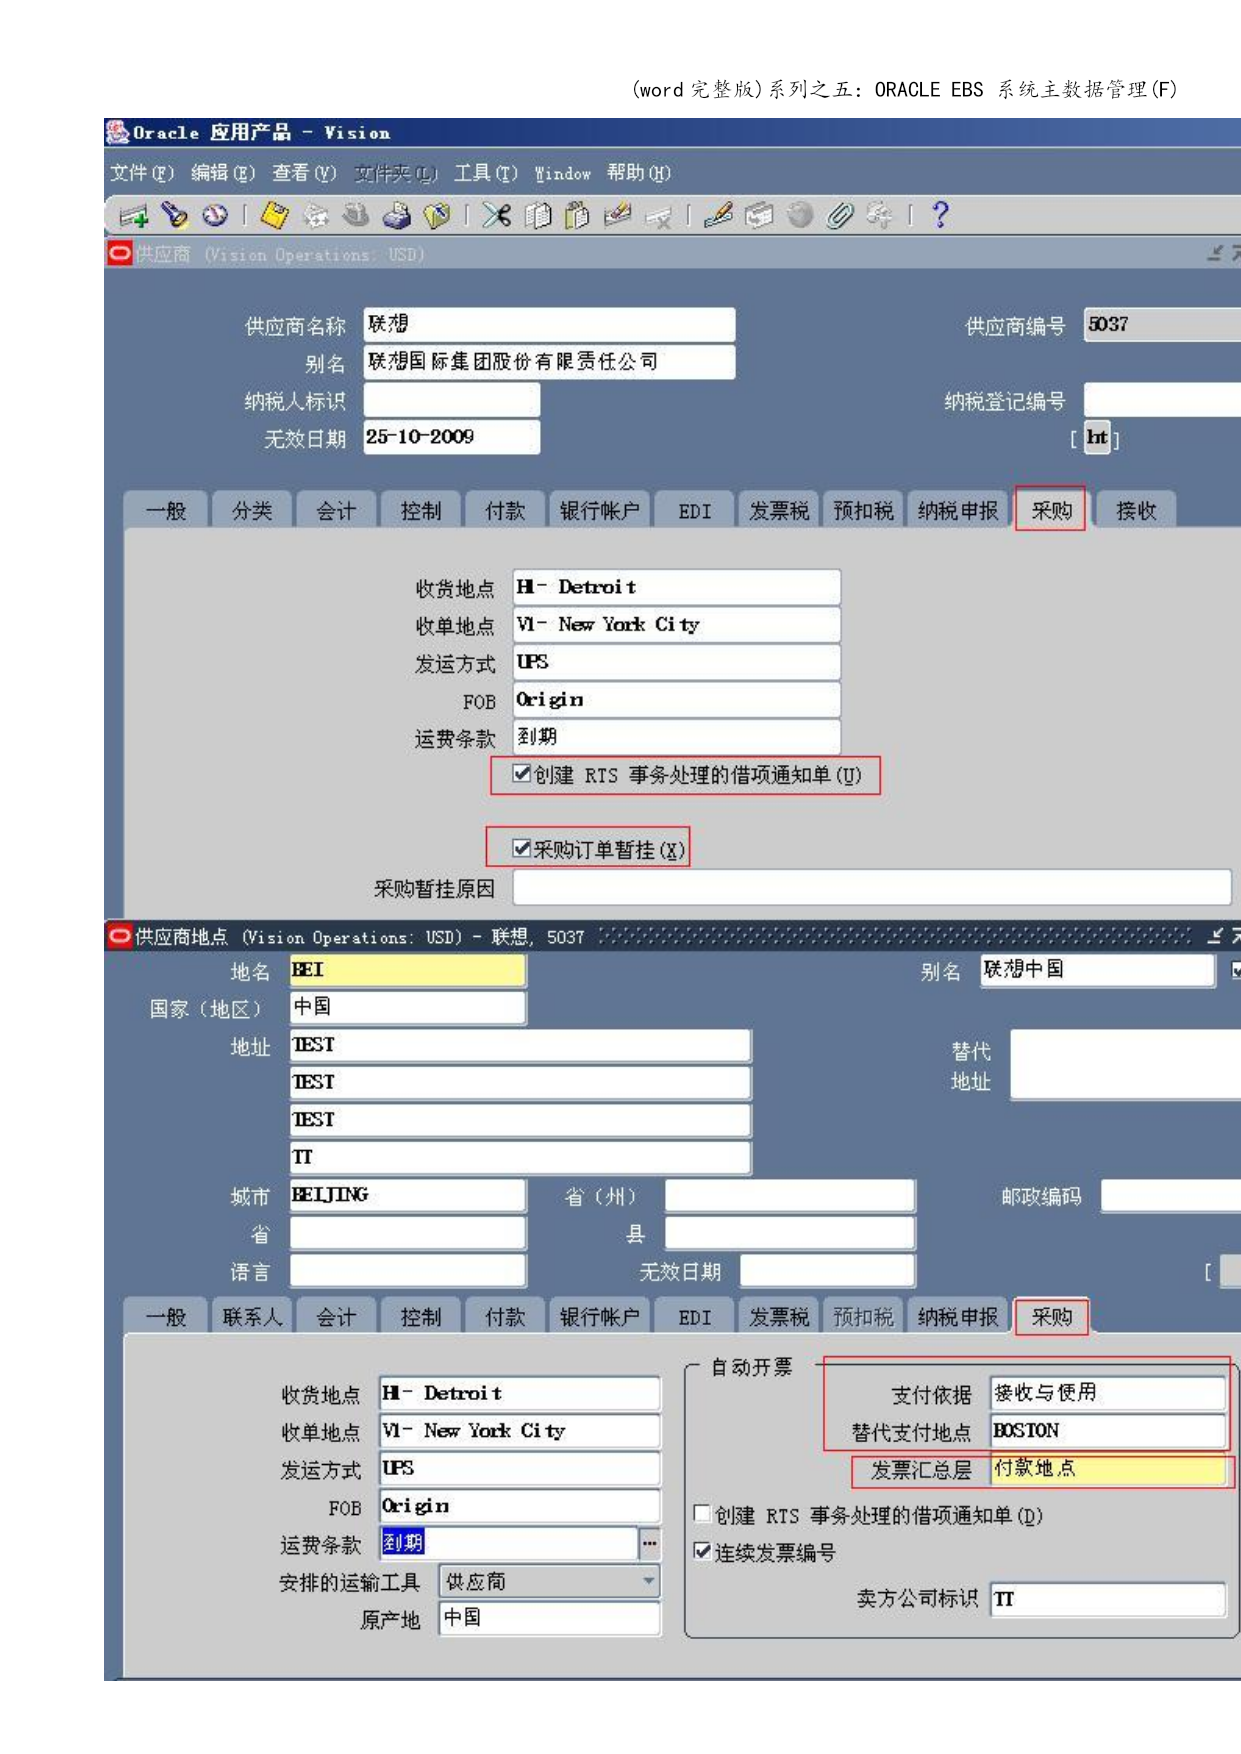1241x1754 pixels.
Task: Toggle site-level RTS debit memo checkbox (D)
Action: point(702,1514)
